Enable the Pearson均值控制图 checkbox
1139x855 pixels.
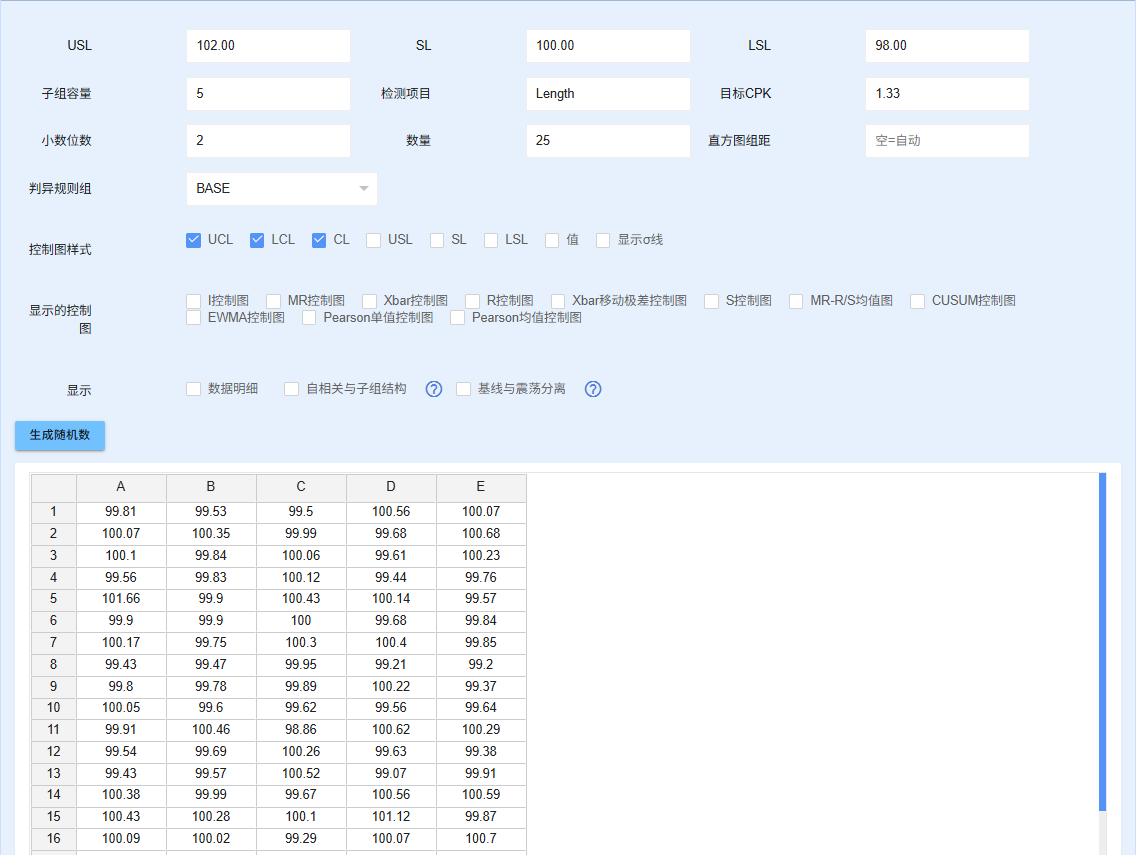point(458,318)
